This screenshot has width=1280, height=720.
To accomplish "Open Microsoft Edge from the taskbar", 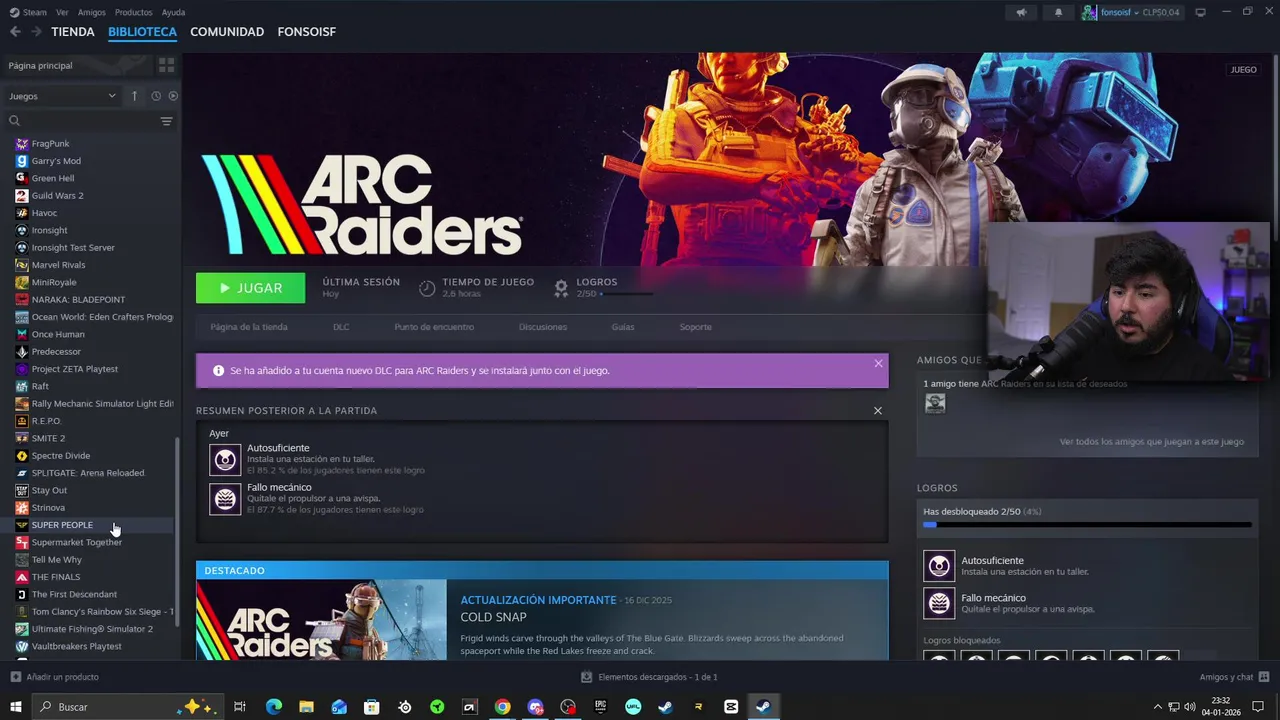I will coord(274,707).
